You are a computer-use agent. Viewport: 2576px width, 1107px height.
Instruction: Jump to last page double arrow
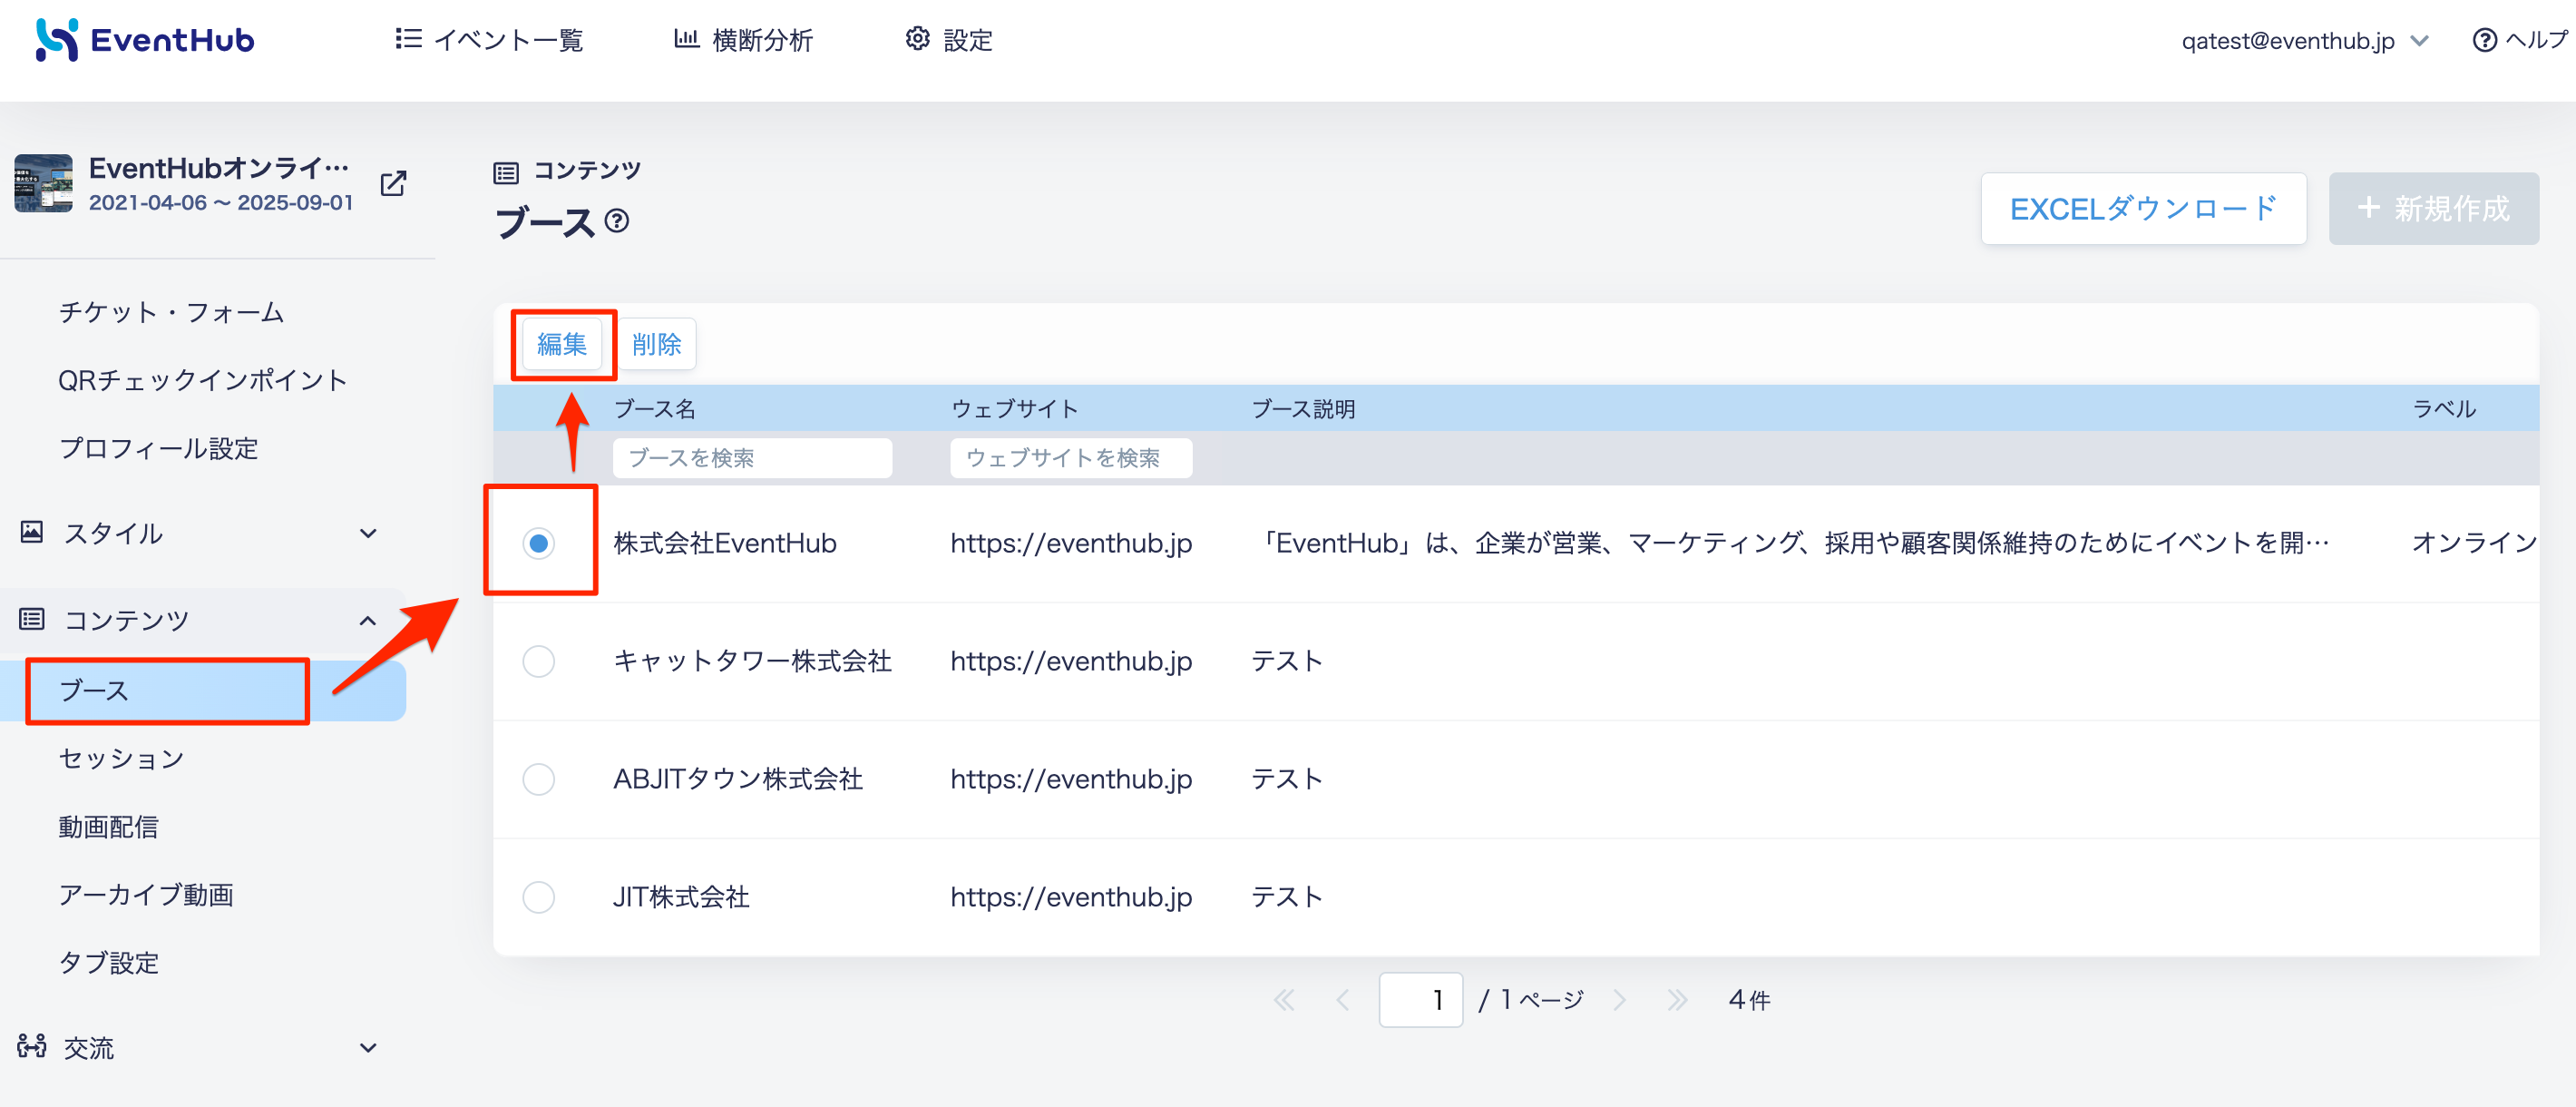click(1677, 999)
